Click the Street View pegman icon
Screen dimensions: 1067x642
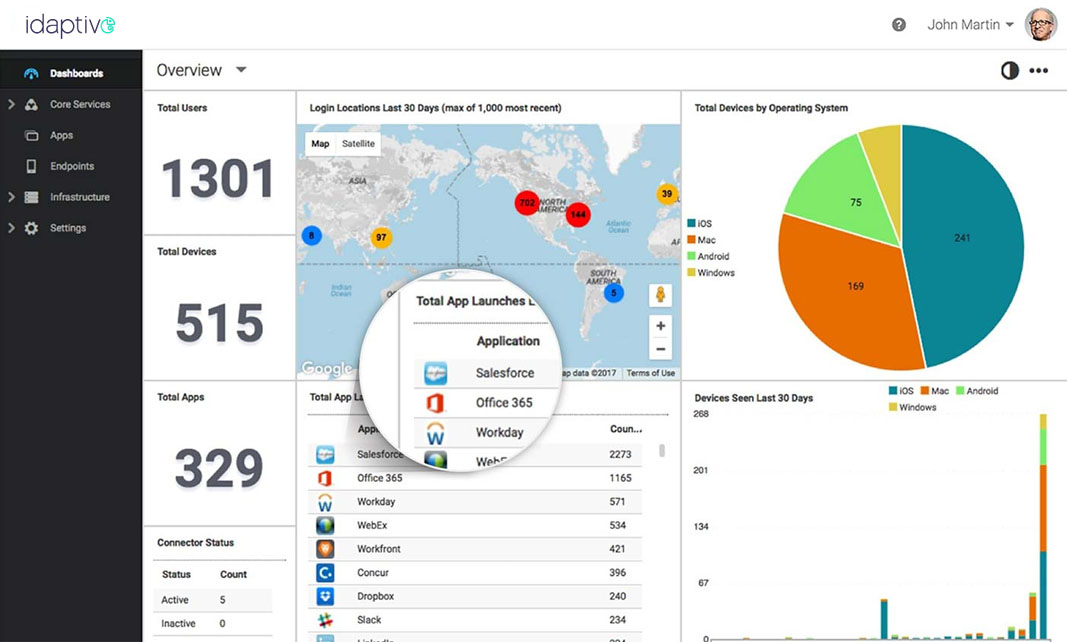(x=660, y=295)
